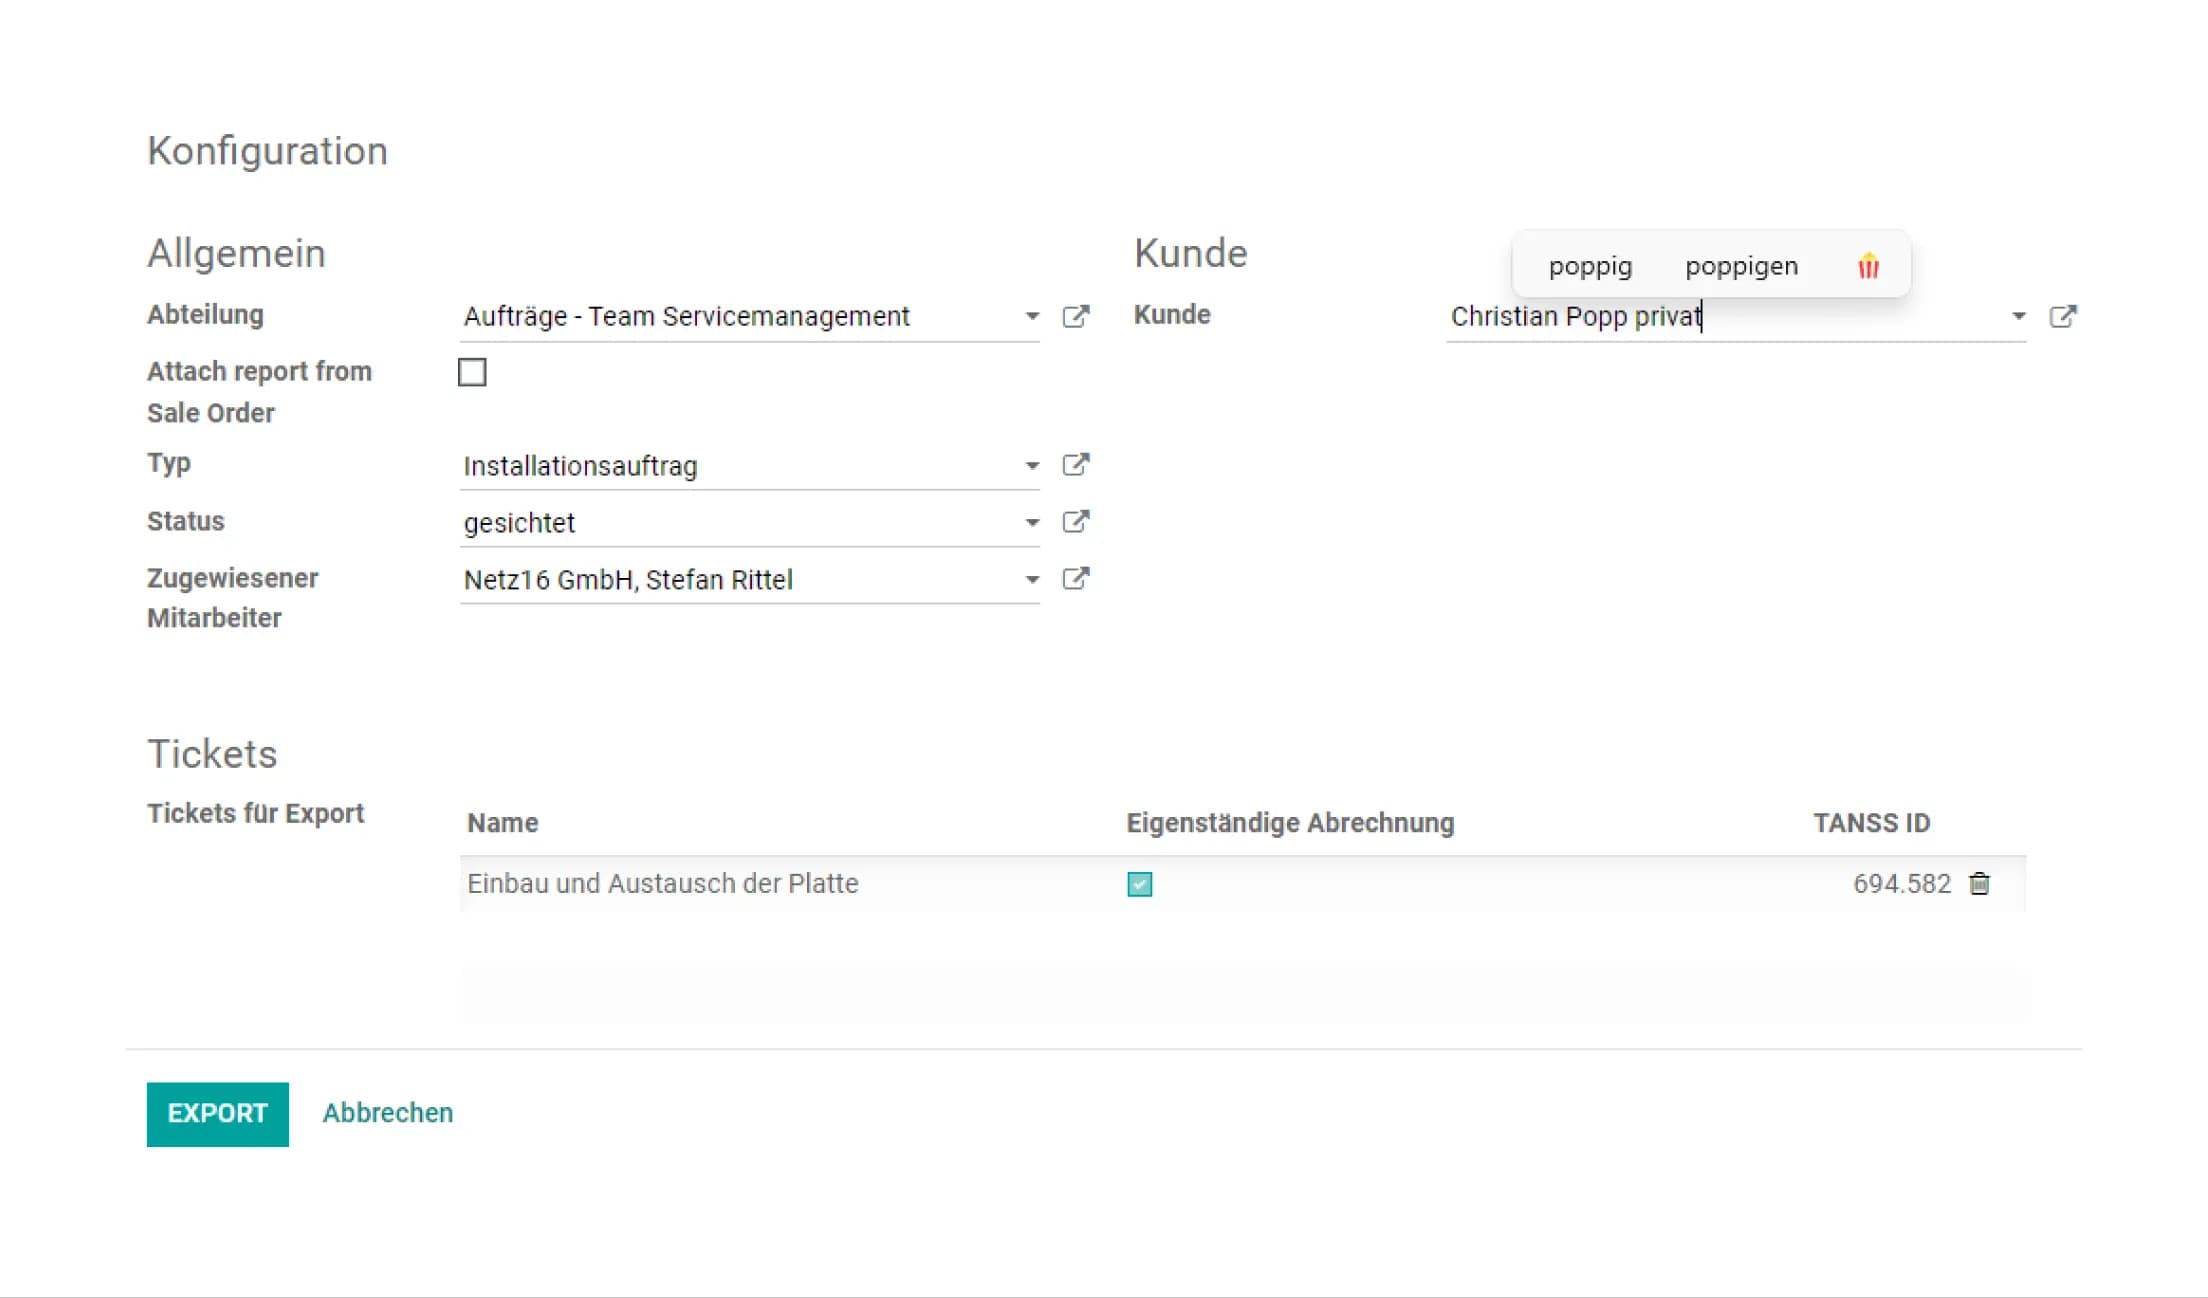Open external link for Typ field
Viewport: 2208px width, 1298px height.
pyautogui.click(x=1075, y=465)
